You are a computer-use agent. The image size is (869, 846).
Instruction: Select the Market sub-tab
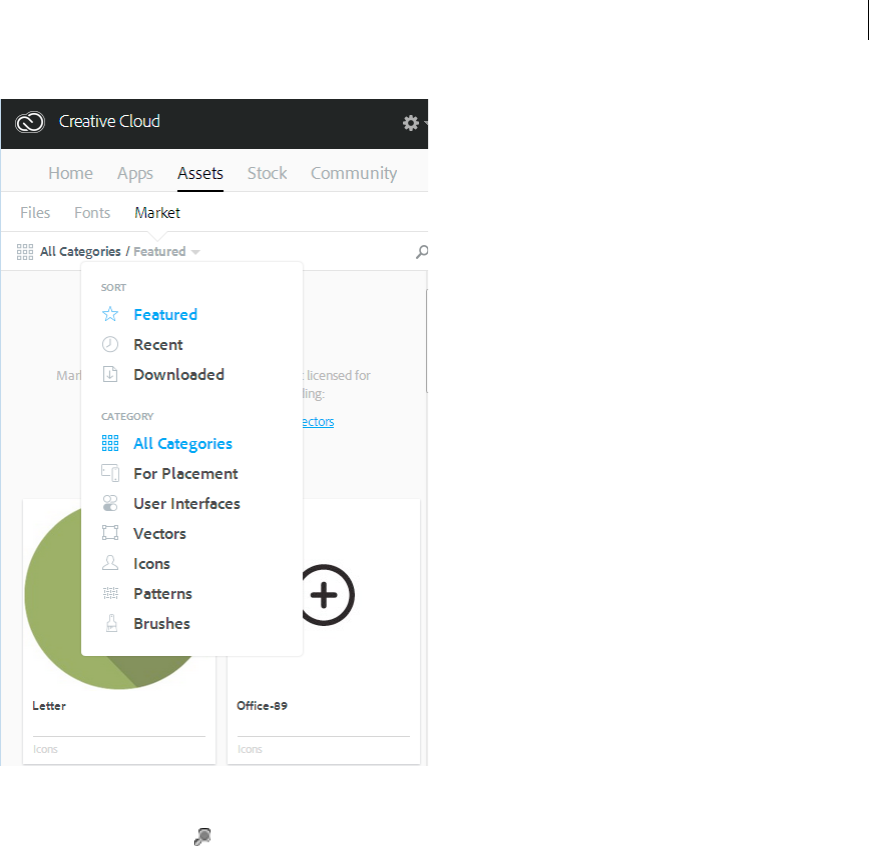157,213
